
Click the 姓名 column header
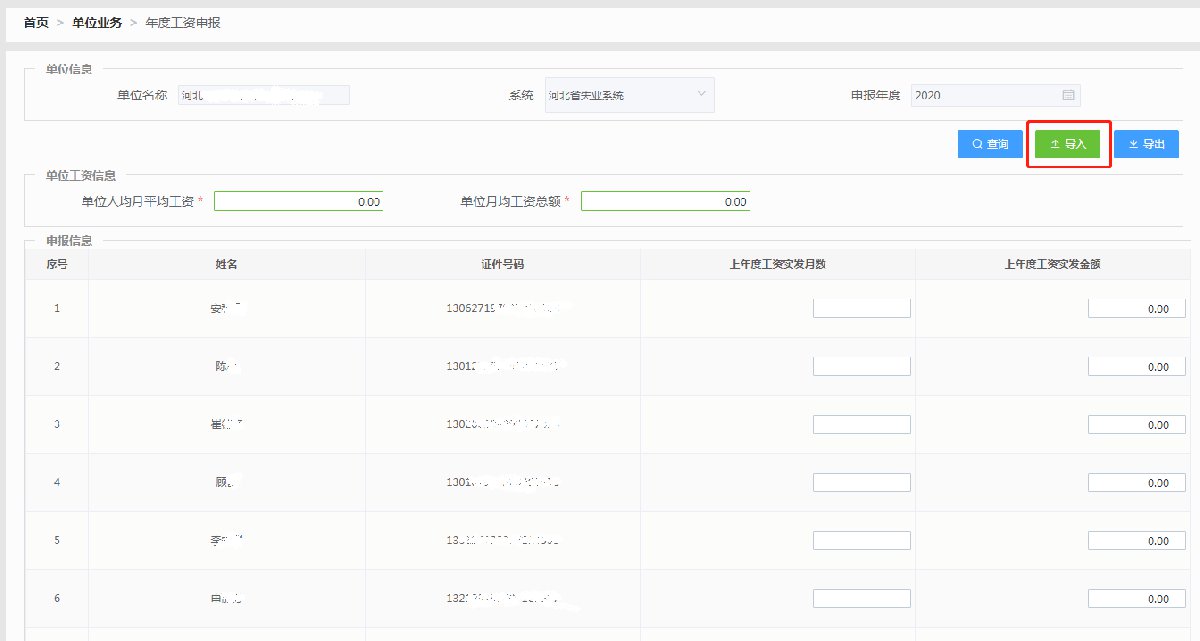(226, 264)
